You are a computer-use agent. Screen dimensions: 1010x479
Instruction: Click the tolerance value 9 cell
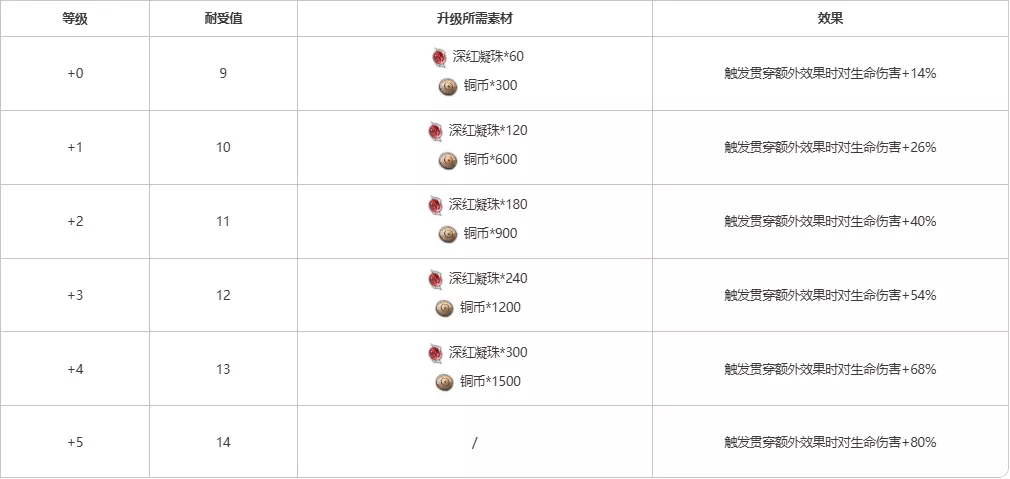click(223, 73)
